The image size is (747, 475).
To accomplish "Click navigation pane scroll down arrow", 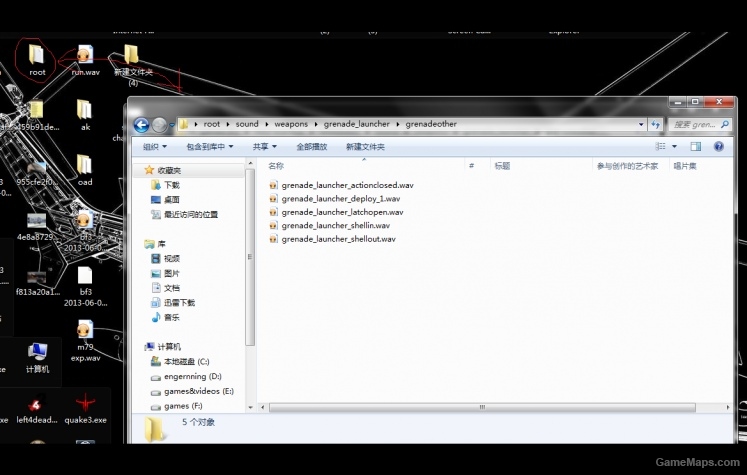I will coord(250,408).
